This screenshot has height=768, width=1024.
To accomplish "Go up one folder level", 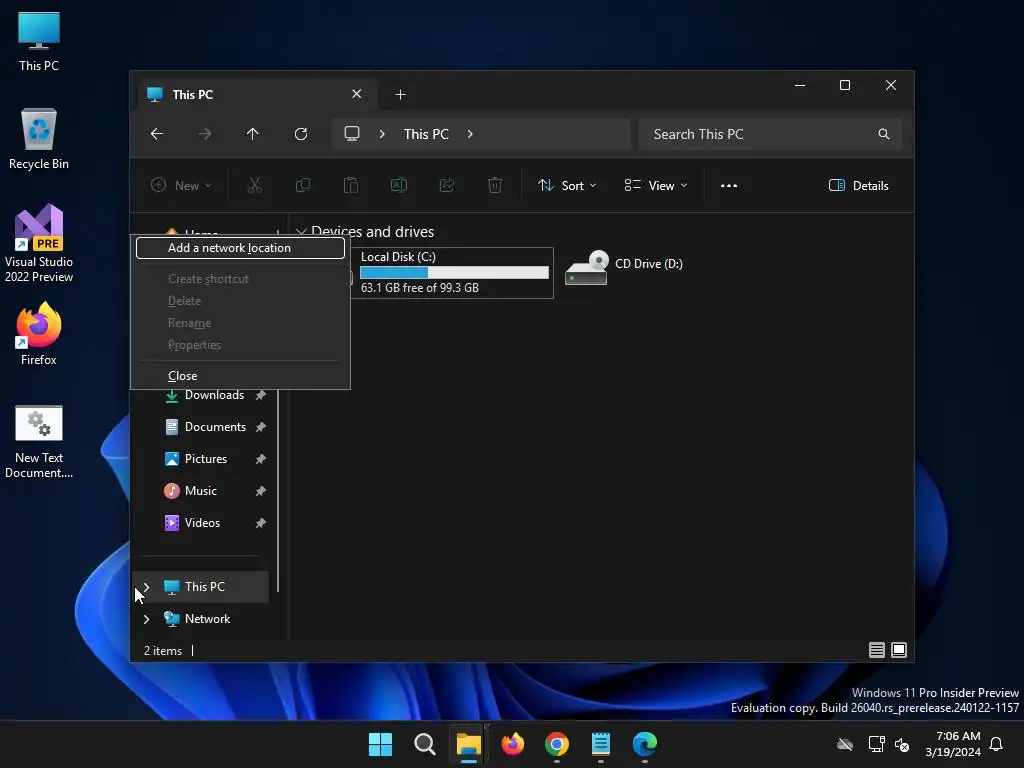I will point(253,134).
